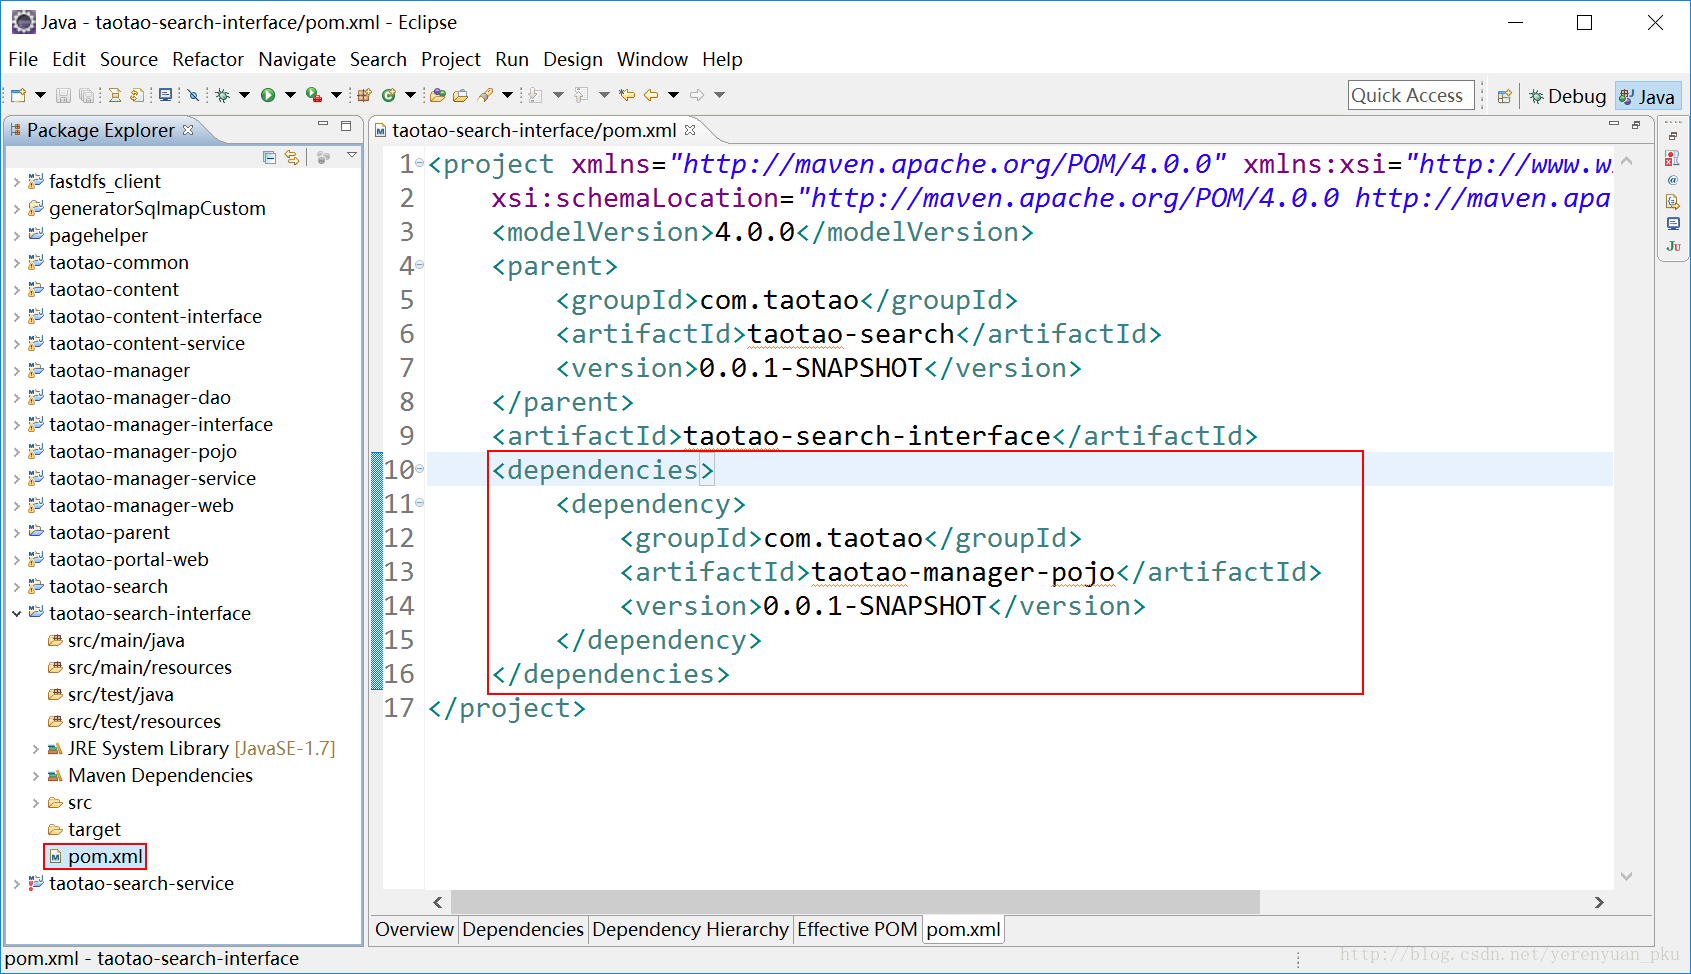
Task: Minimize the Package Explorer view
Action: tap(323, 125)
